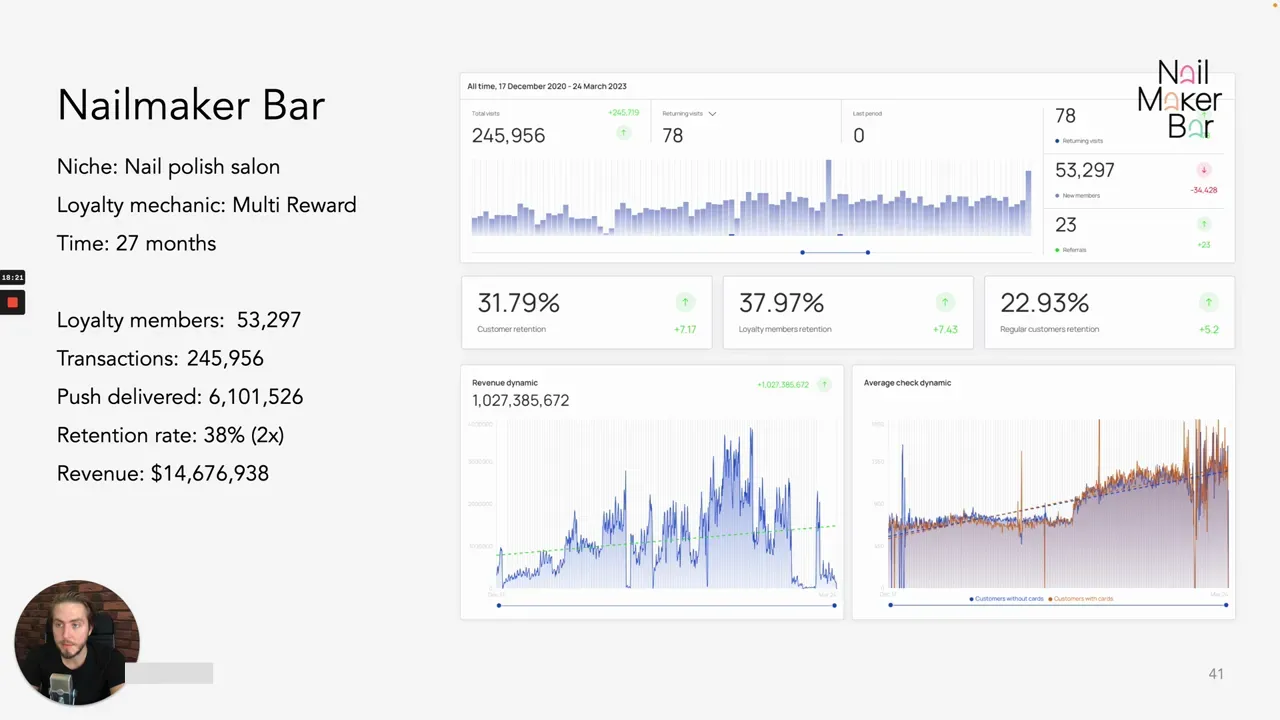The height and width of the screenshot is (720, 1280).
Task: Click the all-time date range header
Action: 547,86
